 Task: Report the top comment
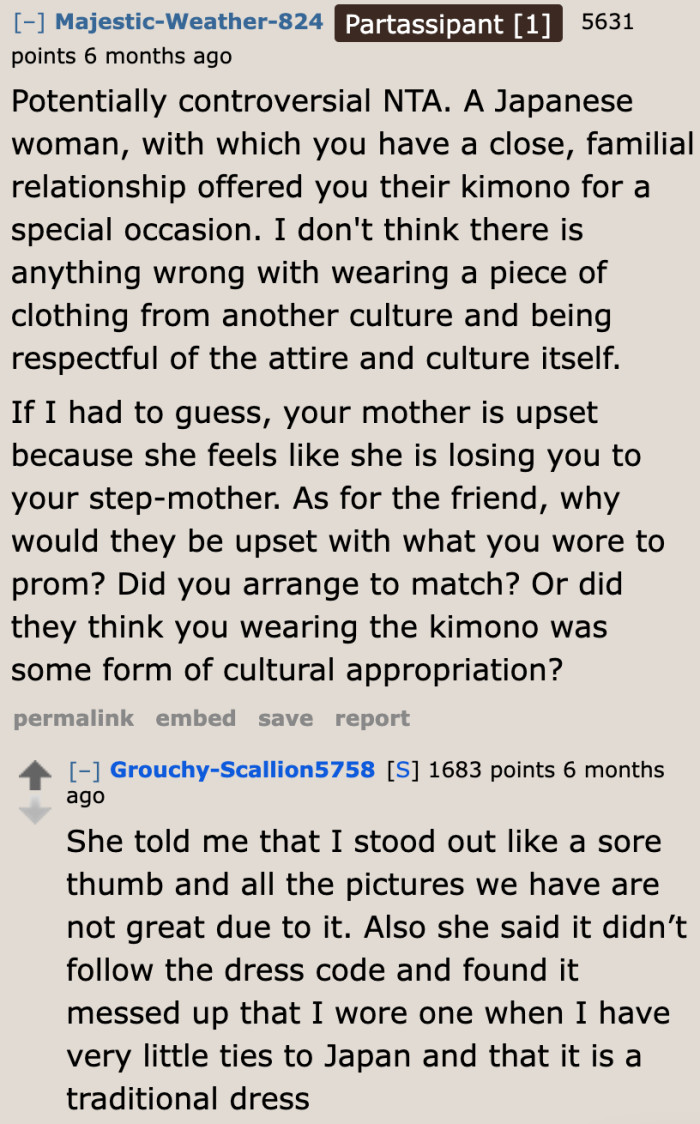tap(372, 718)
